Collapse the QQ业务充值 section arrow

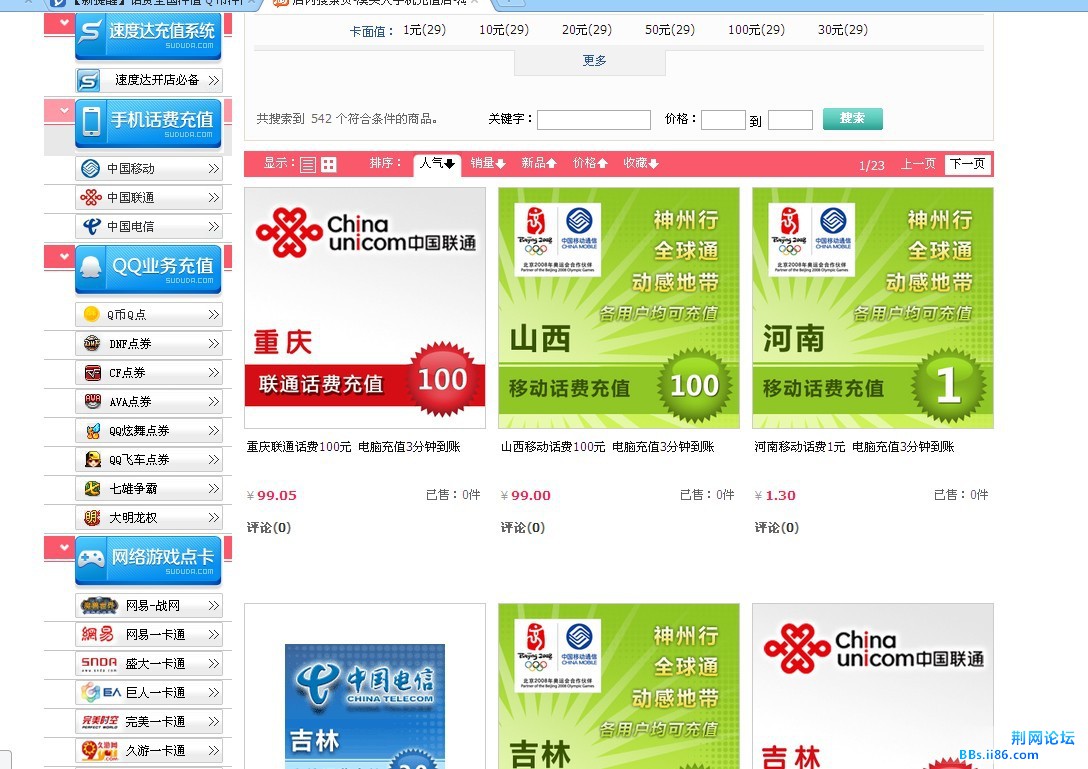pos(64,256)
